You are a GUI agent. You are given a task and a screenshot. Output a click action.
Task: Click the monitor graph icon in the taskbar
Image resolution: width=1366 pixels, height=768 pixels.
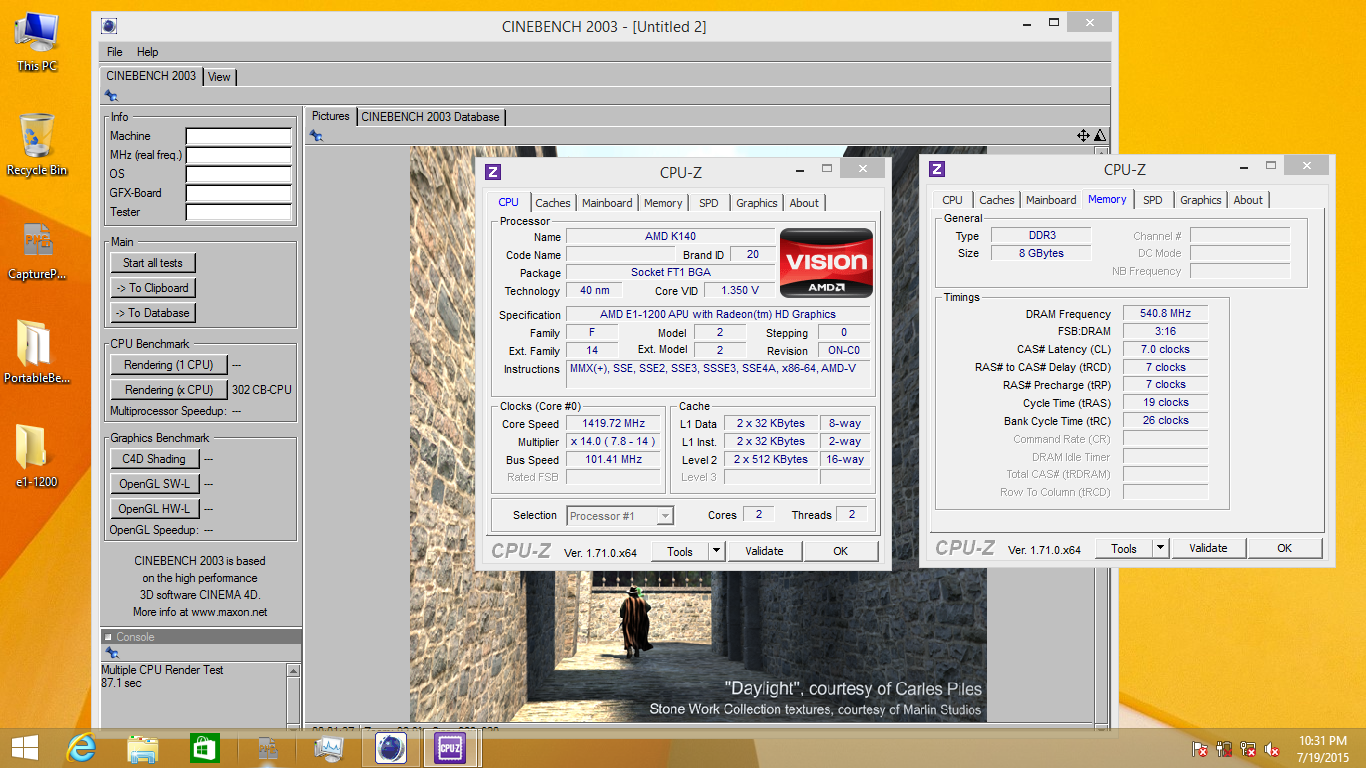[x=328, y=748]
